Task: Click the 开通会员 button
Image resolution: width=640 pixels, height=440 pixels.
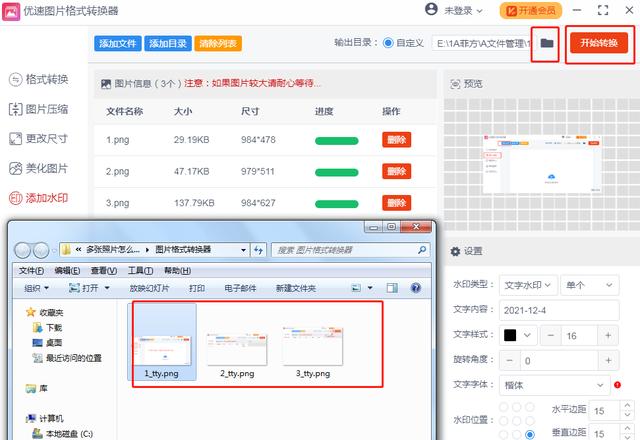Action: point(531,11)
